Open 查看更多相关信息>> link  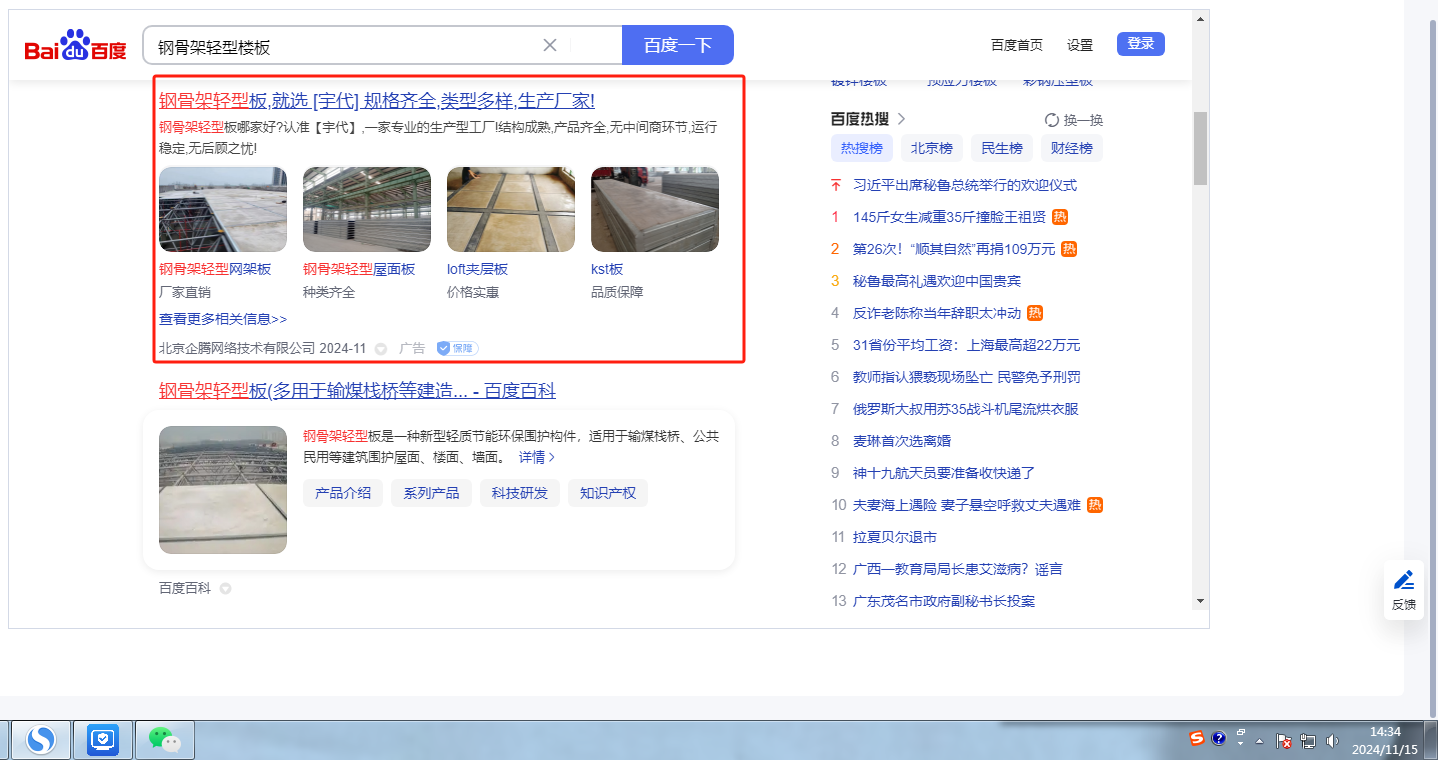pos(223,319)
